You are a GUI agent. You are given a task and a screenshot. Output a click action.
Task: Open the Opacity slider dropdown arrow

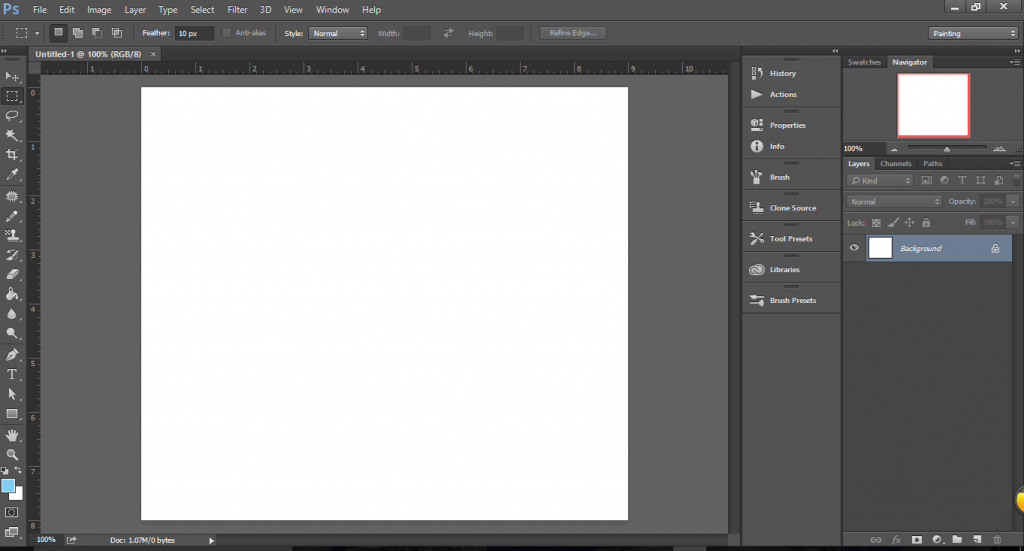(x=1013, y=202)
